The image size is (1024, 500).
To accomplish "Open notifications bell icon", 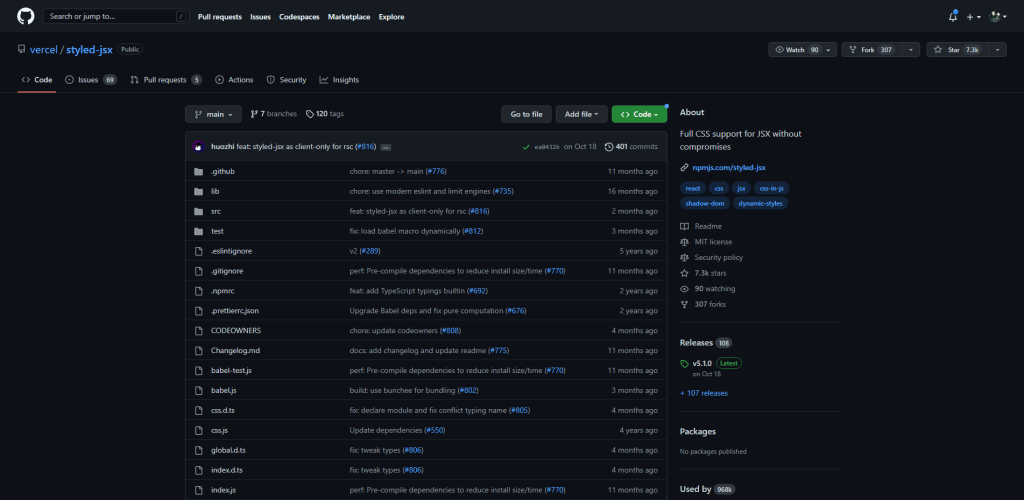I will (x=952, y=17).
